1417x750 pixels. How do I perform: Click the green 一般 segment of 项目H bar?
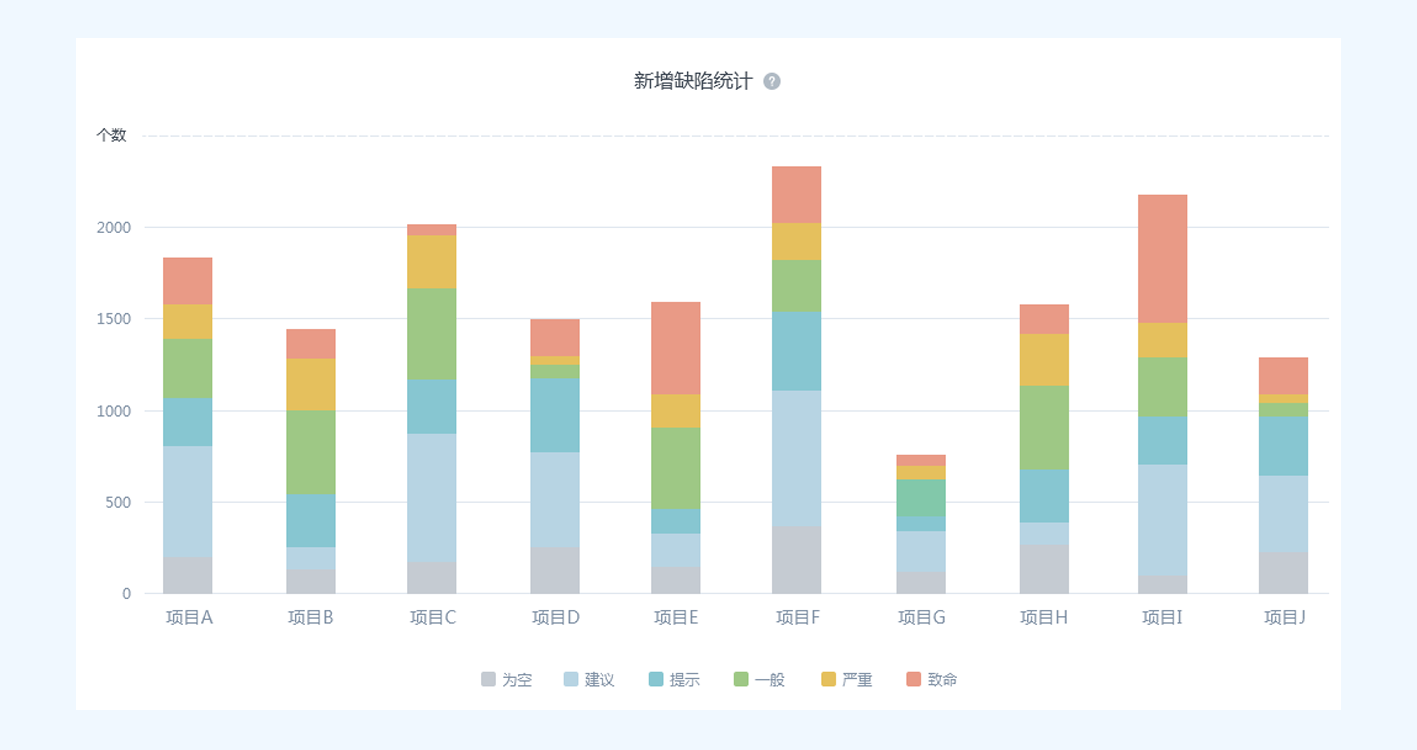pyautogui.click(x=1045, y=428)
